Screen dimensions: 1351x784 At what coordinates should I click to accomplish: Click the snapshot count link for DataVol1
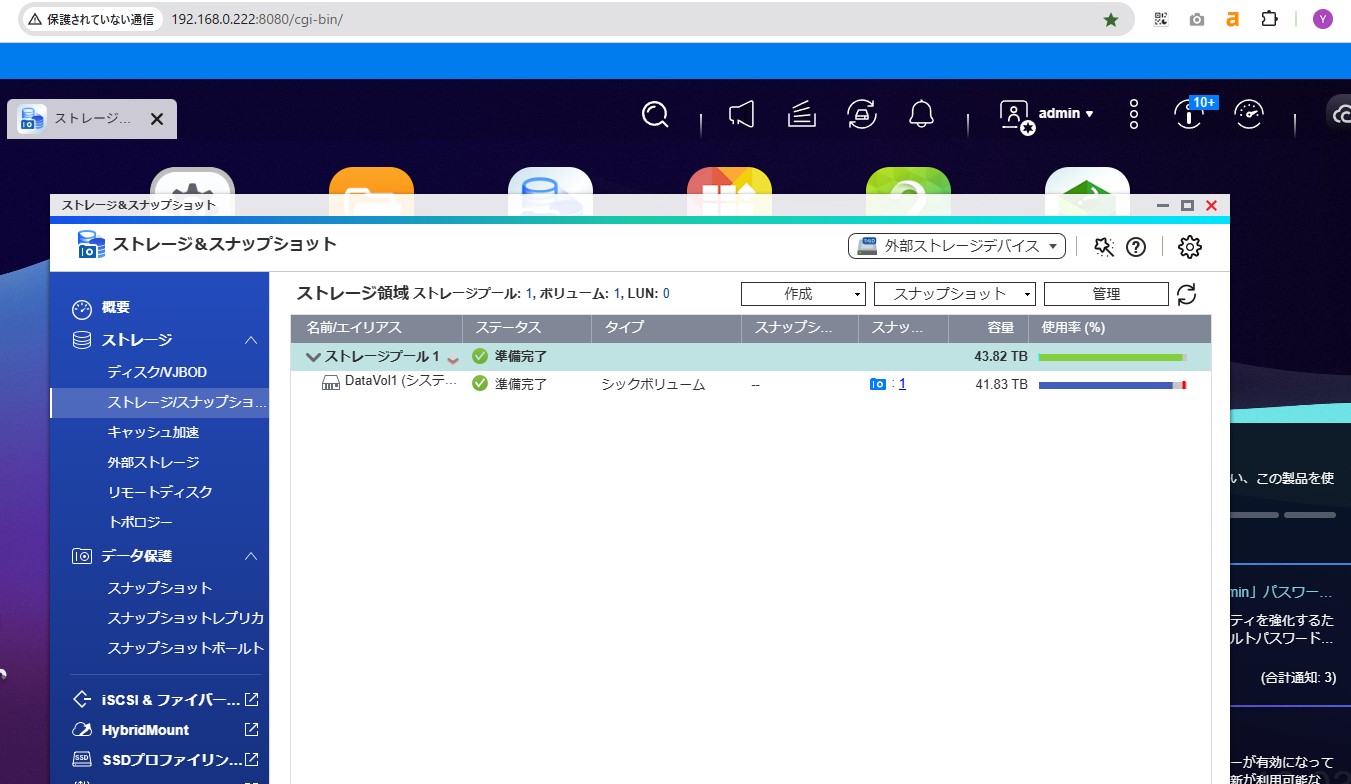coord(902,384)
